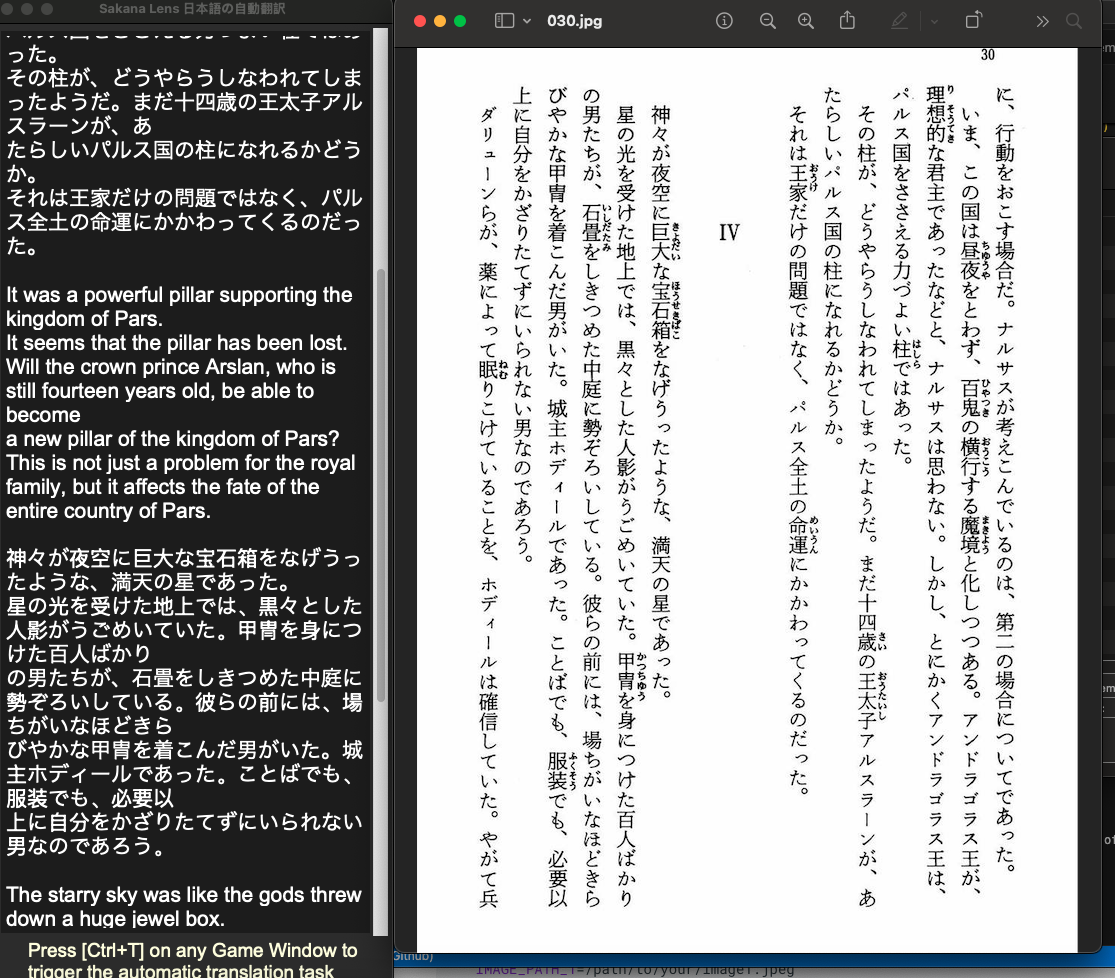Rotate the image using the toolbar icon
This screenshot has width=1115, height=978.
click(x=973, y=20)
